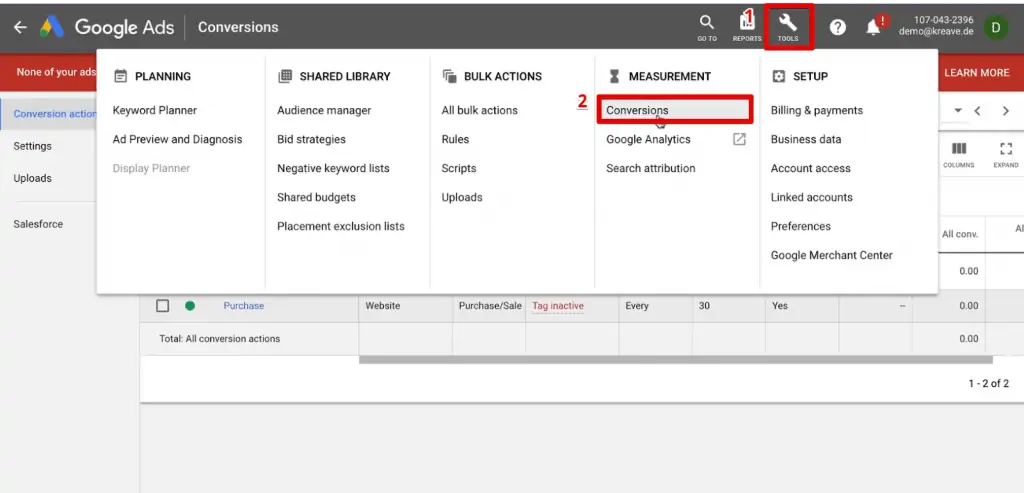This screenshot has width=1024, height=493.
Task: Open Linked accounts
Action: [812, 197]
